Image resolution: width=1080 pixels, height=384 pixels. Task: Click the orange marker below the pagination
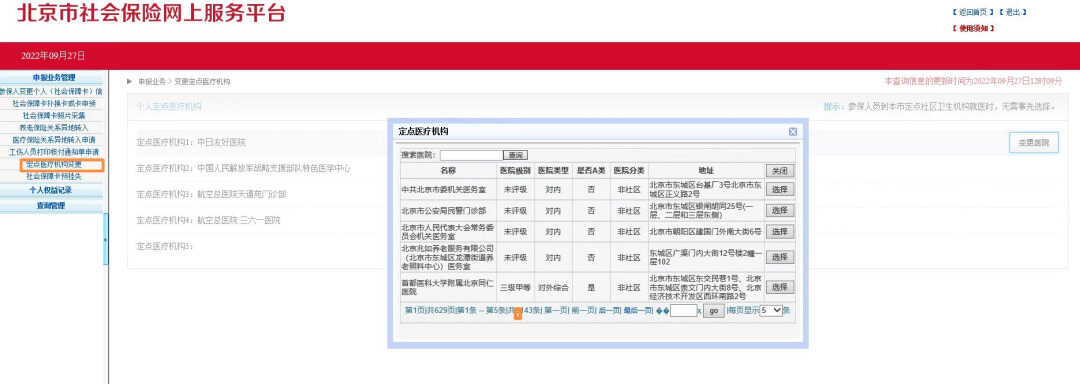tap(518, 314)
